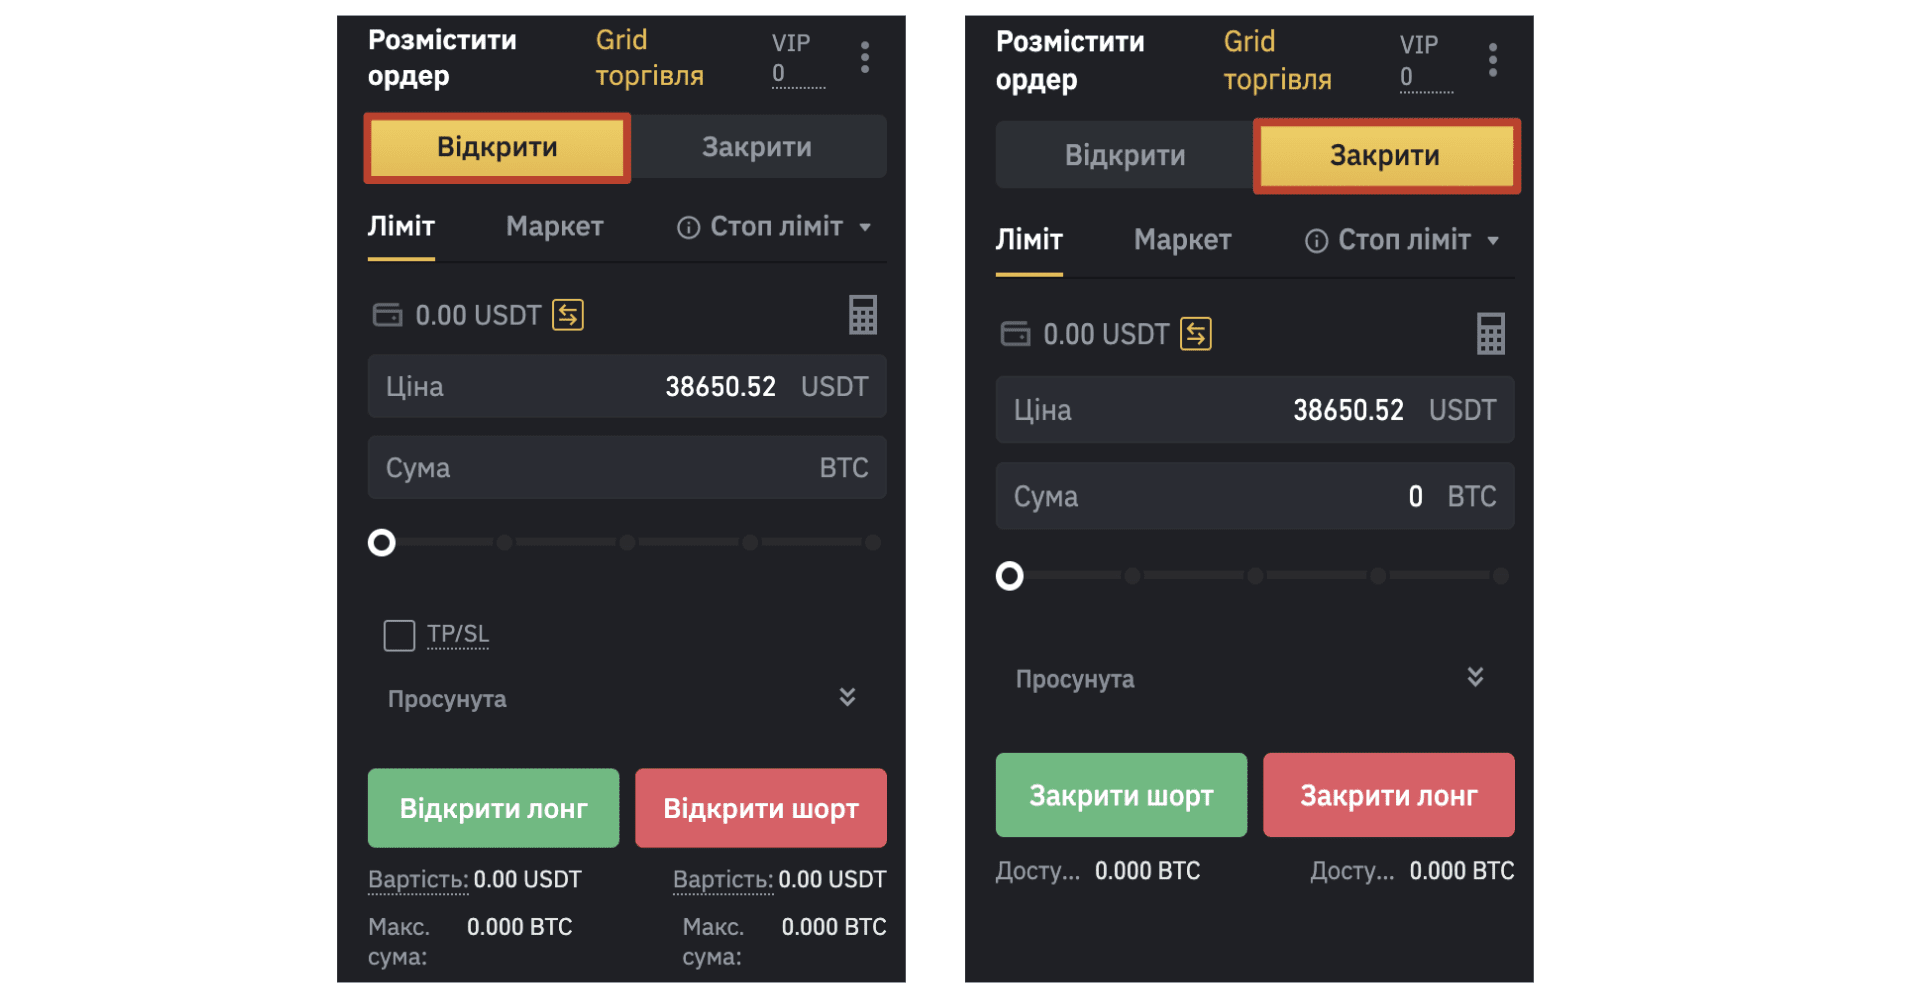Open left Стоп ліміт dropdown arrow

865,228
